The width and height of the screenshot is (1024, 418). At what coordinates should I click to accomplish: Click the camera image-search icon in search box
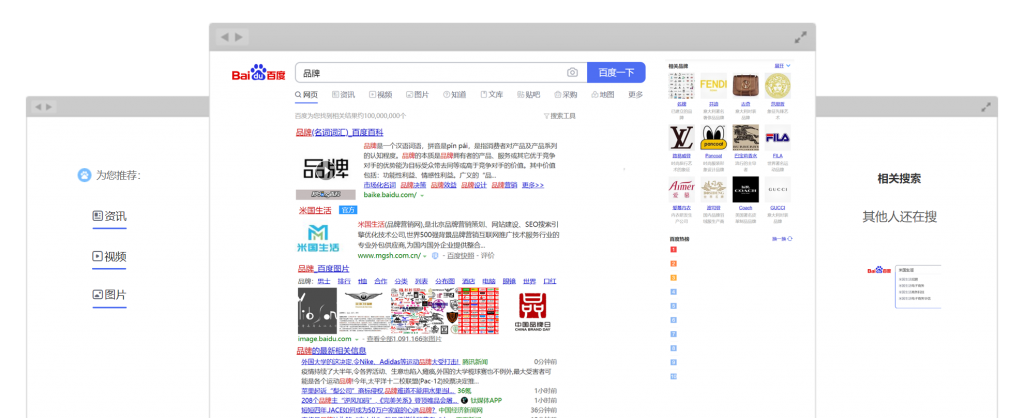572,72
